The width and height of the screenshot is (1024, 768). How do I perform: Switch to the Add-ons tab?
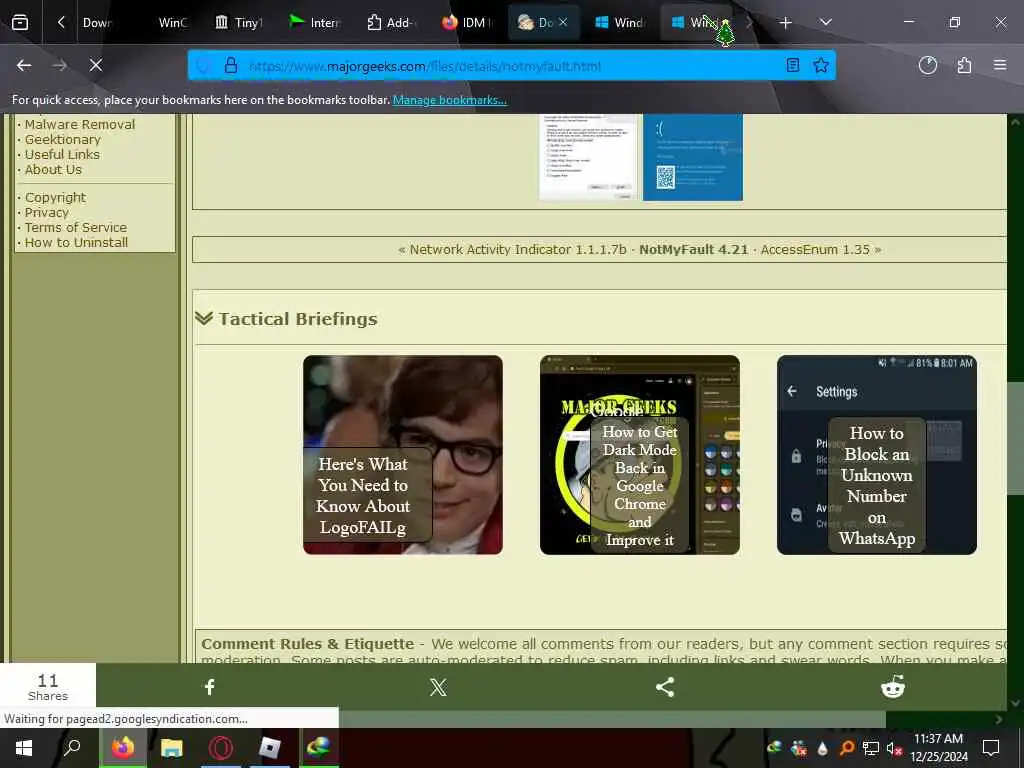click(x=392, y=23)
